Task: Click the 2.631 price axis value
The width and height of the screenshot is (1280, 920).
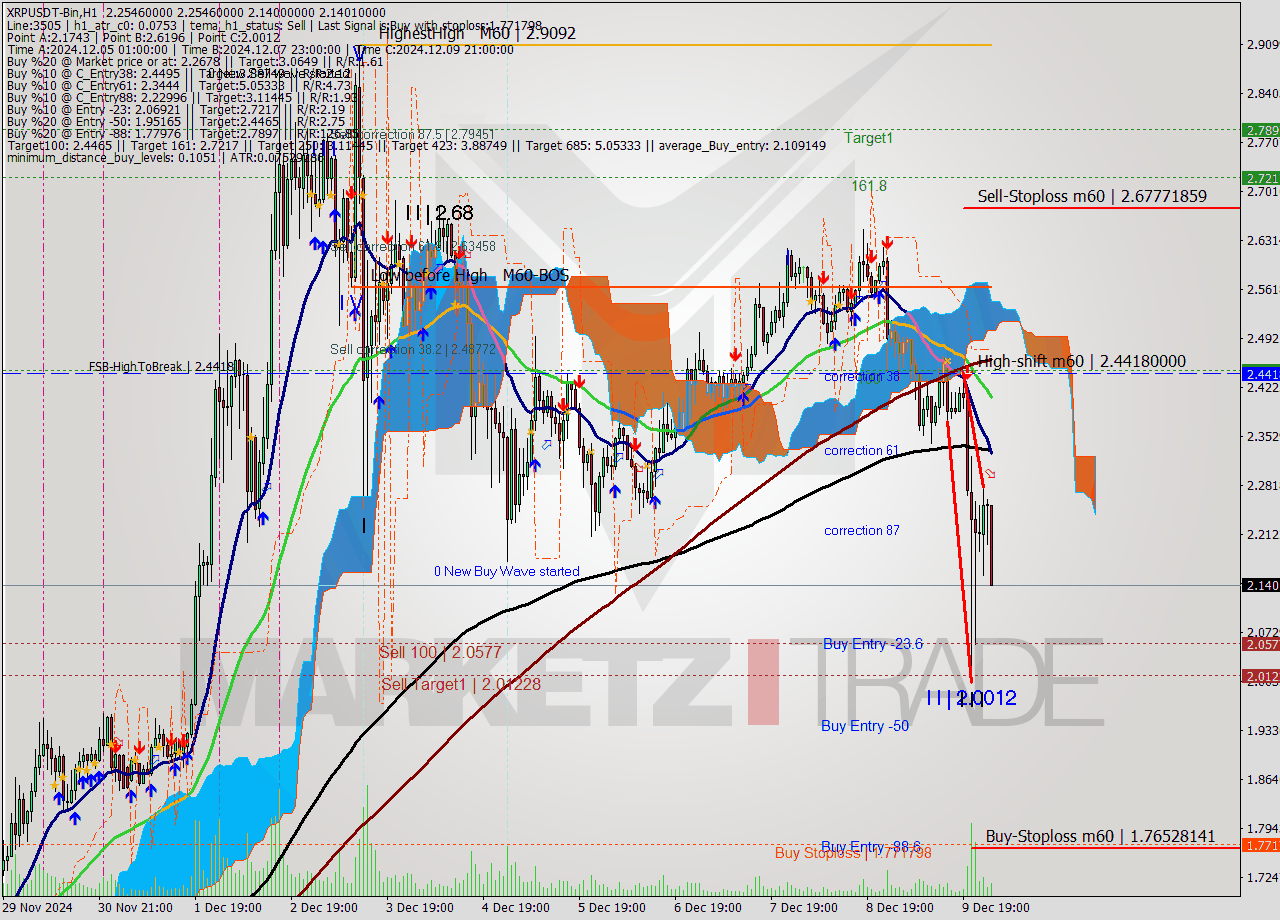Action: click(1263, 240)
